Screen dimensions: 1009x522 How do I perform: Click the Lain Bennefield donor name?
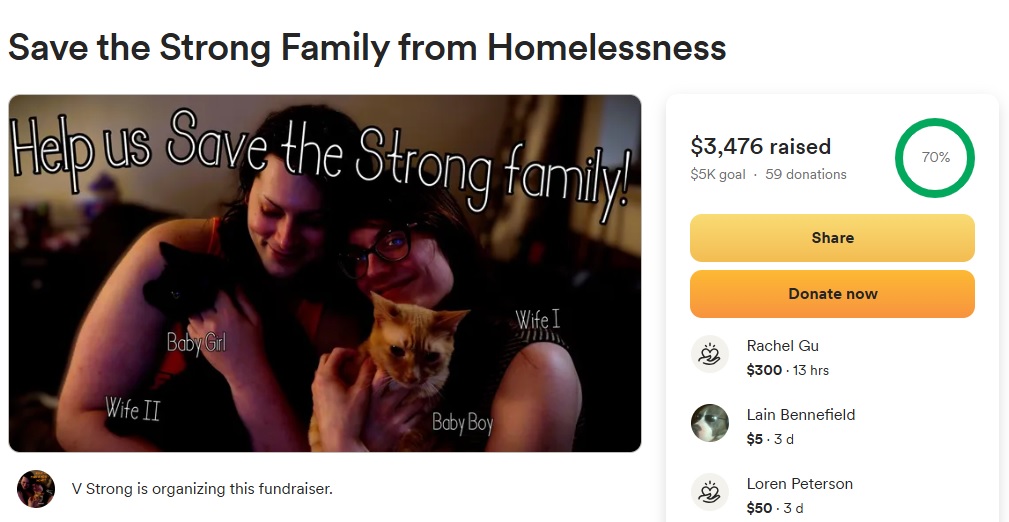click(x=801, y=415)
